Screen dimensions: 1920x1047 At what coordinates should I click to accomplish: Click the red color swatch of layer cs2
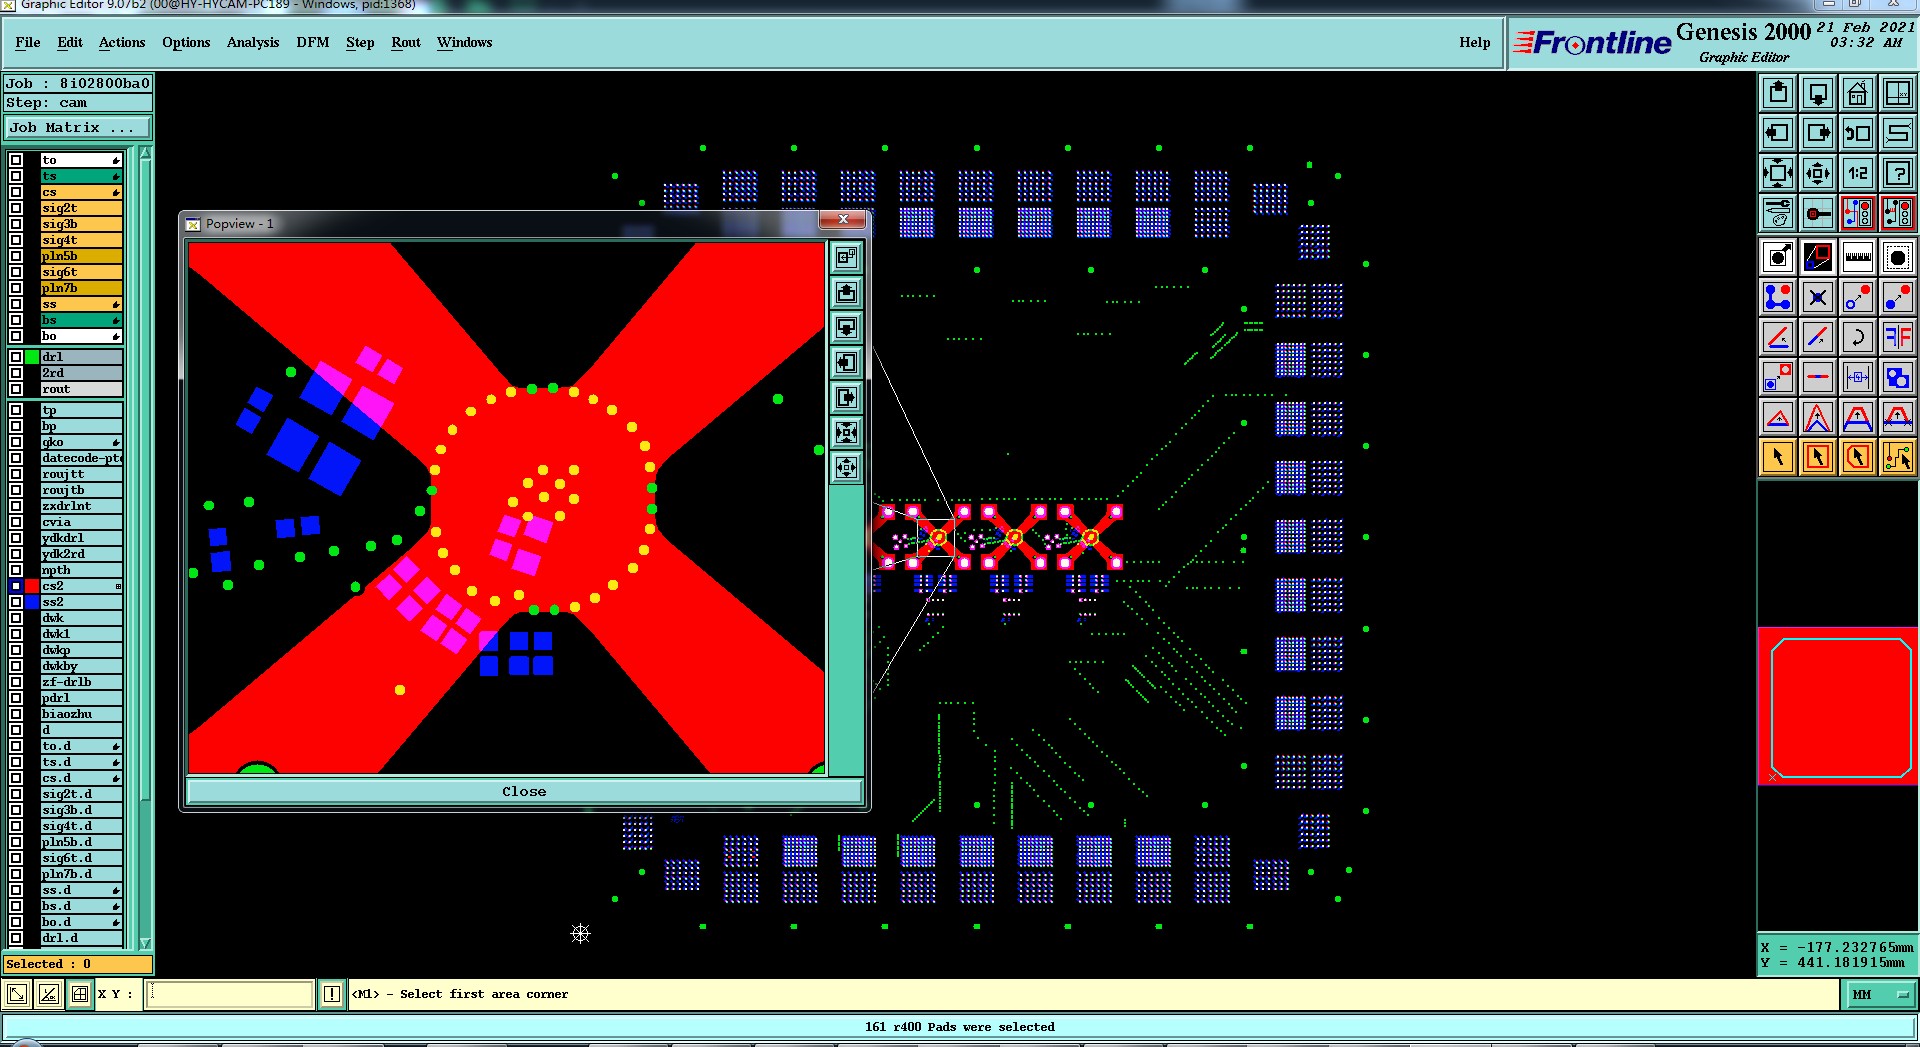pyautogui.click(x=32, y=586)
